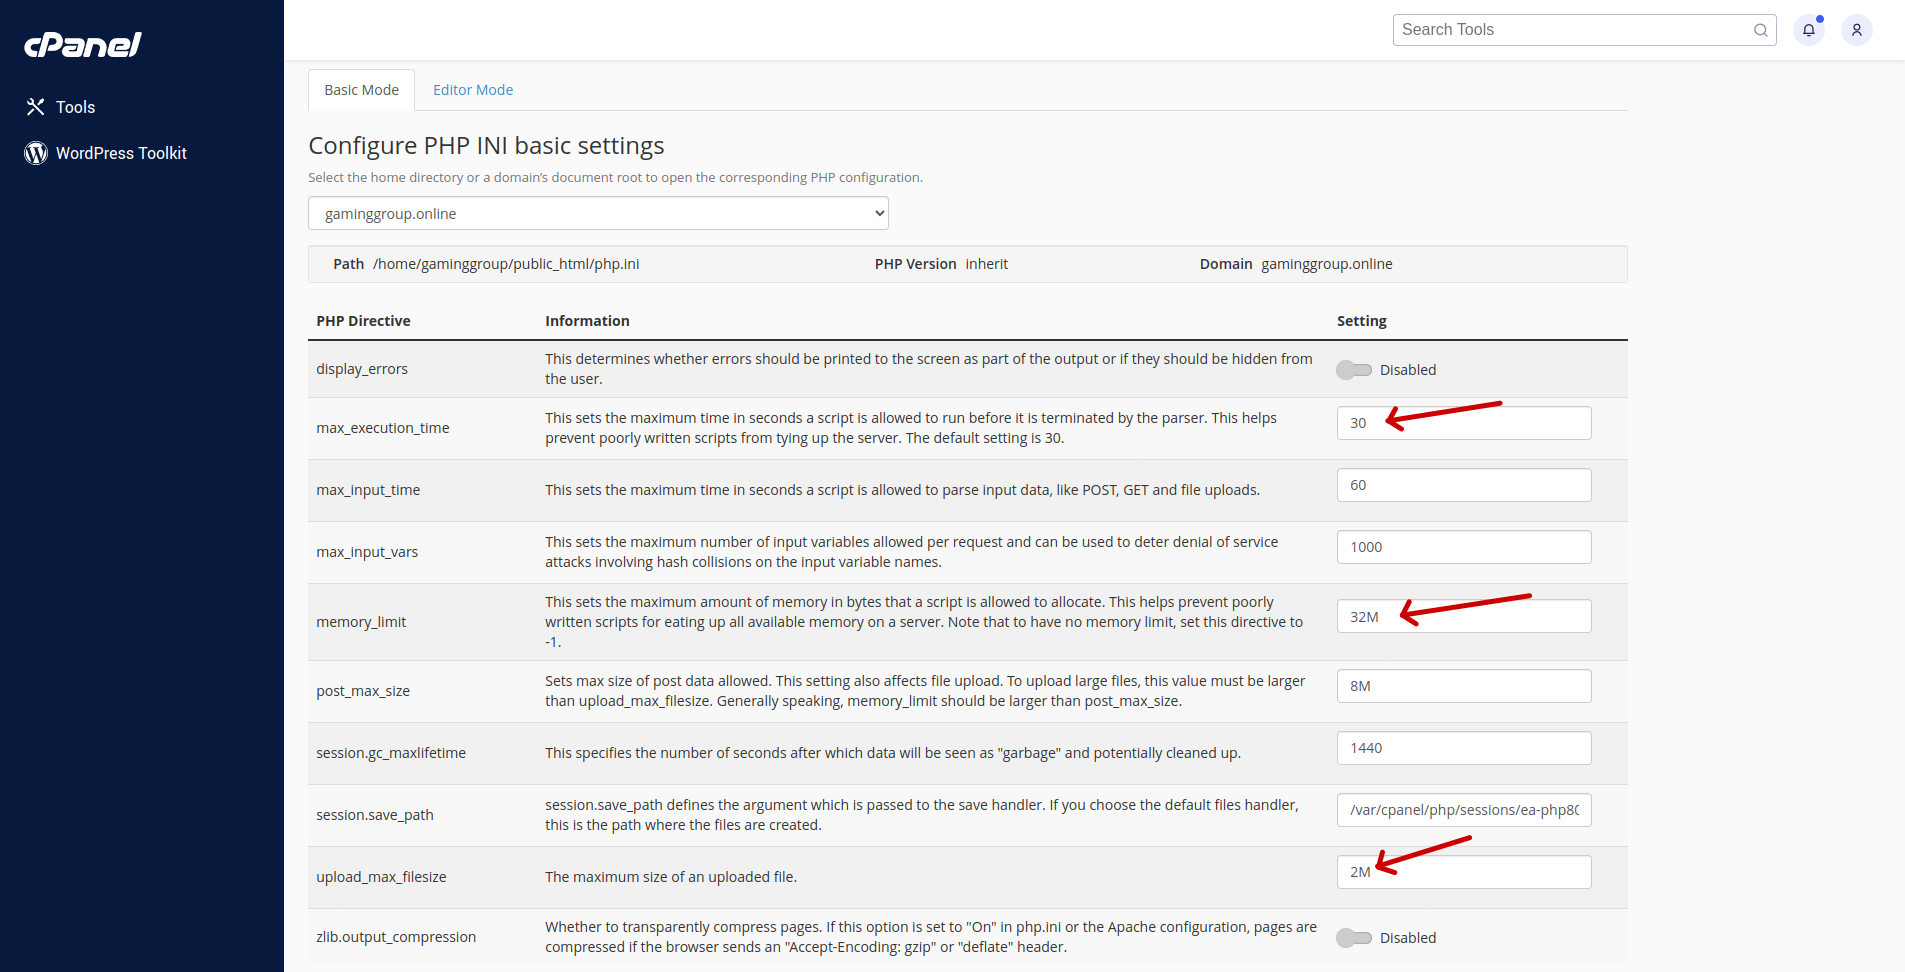Click the cPanel logo
This screenshot has width=1905, height=972.
tap(83, 45)
